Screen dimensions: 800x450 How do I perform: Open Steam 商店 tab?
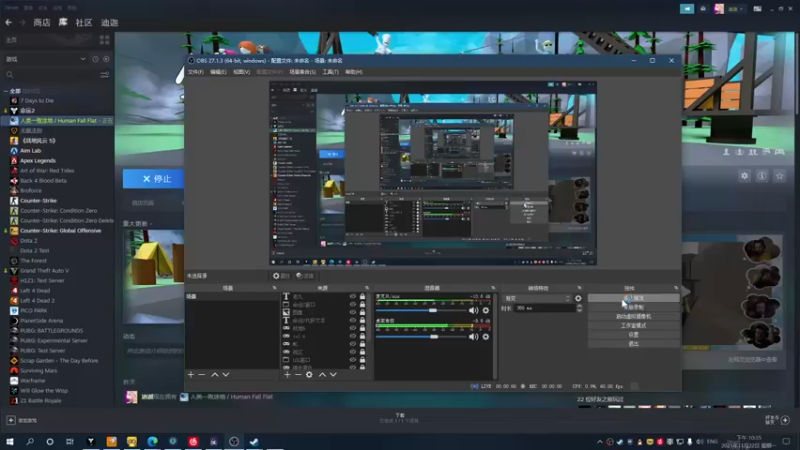[x=42, y=22]
